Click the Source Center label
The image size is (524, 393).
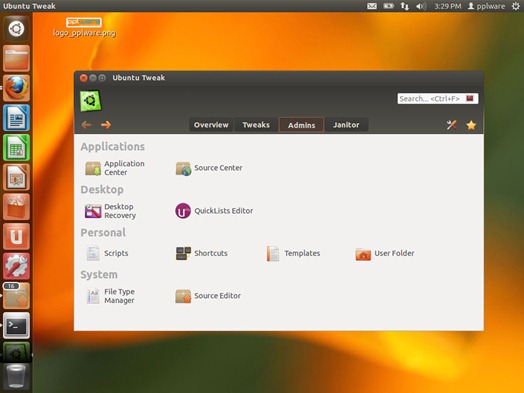(218, 168)
